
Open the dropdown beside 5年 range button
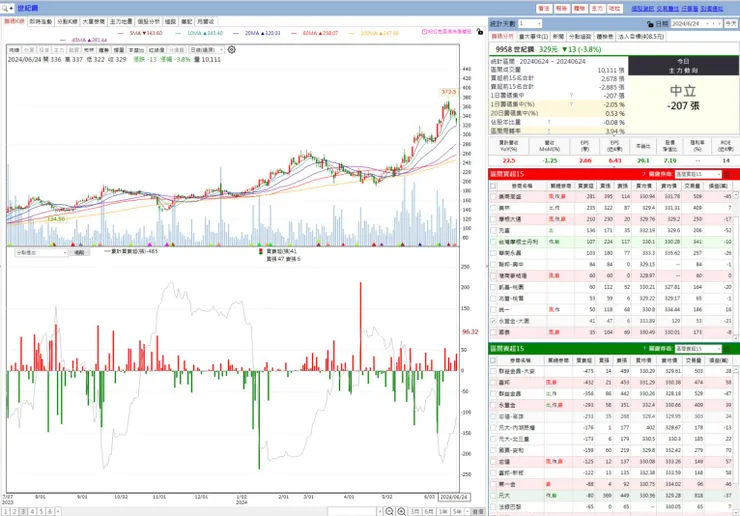468,511
